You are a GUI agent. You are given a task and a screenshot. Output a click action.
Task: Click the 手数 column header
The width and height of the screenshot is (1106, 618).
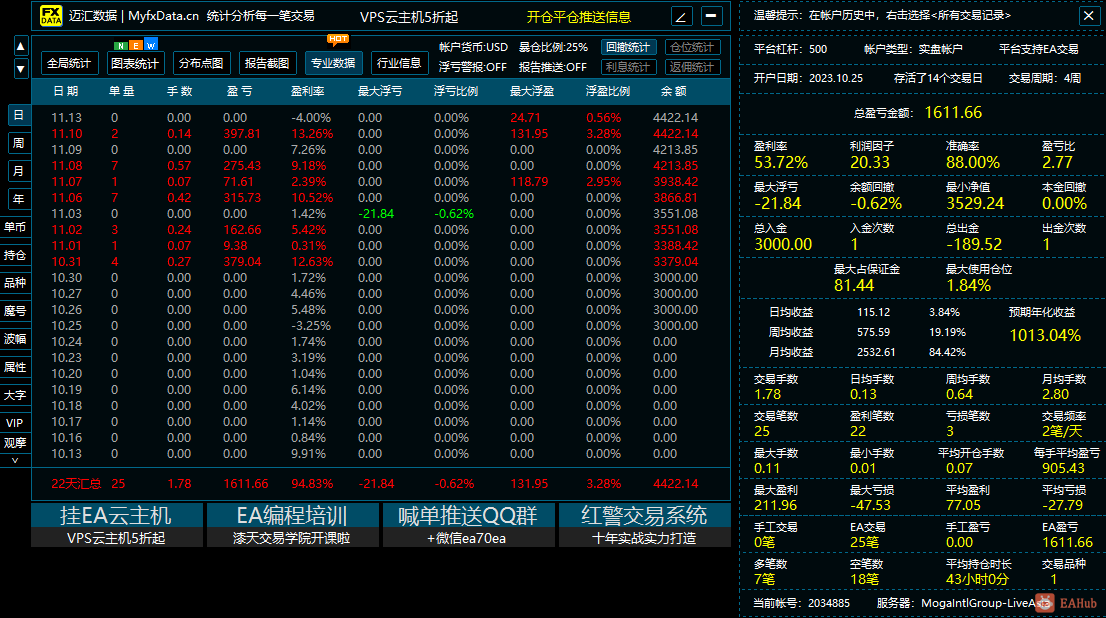pyautogui.click(x=179, y=91)
